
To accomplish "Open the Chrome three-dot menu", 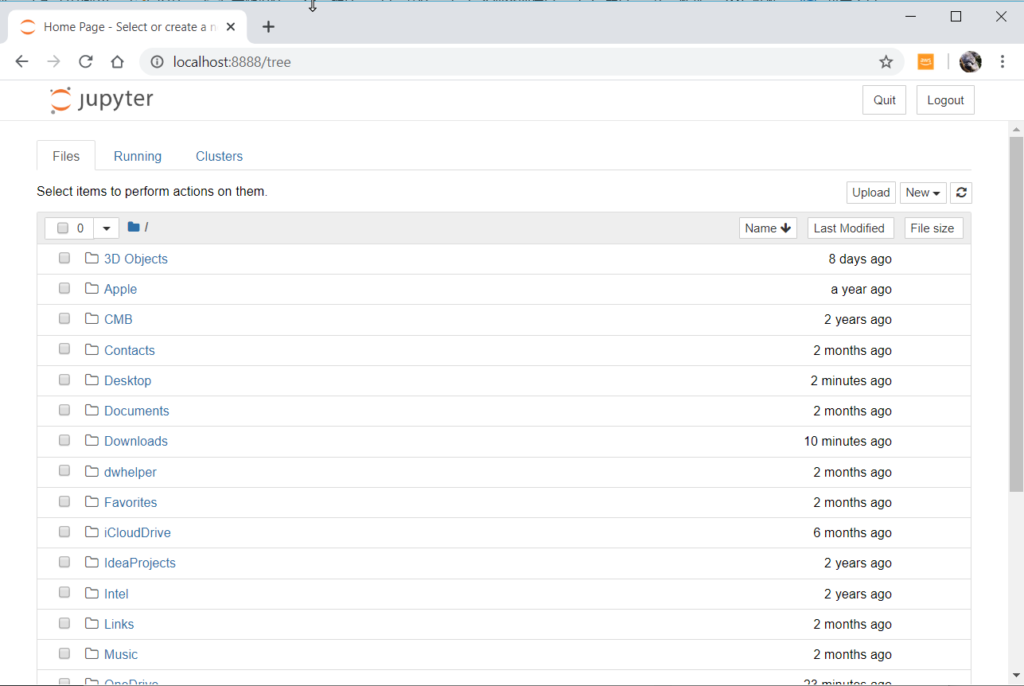I will [x=1002, y=62].
